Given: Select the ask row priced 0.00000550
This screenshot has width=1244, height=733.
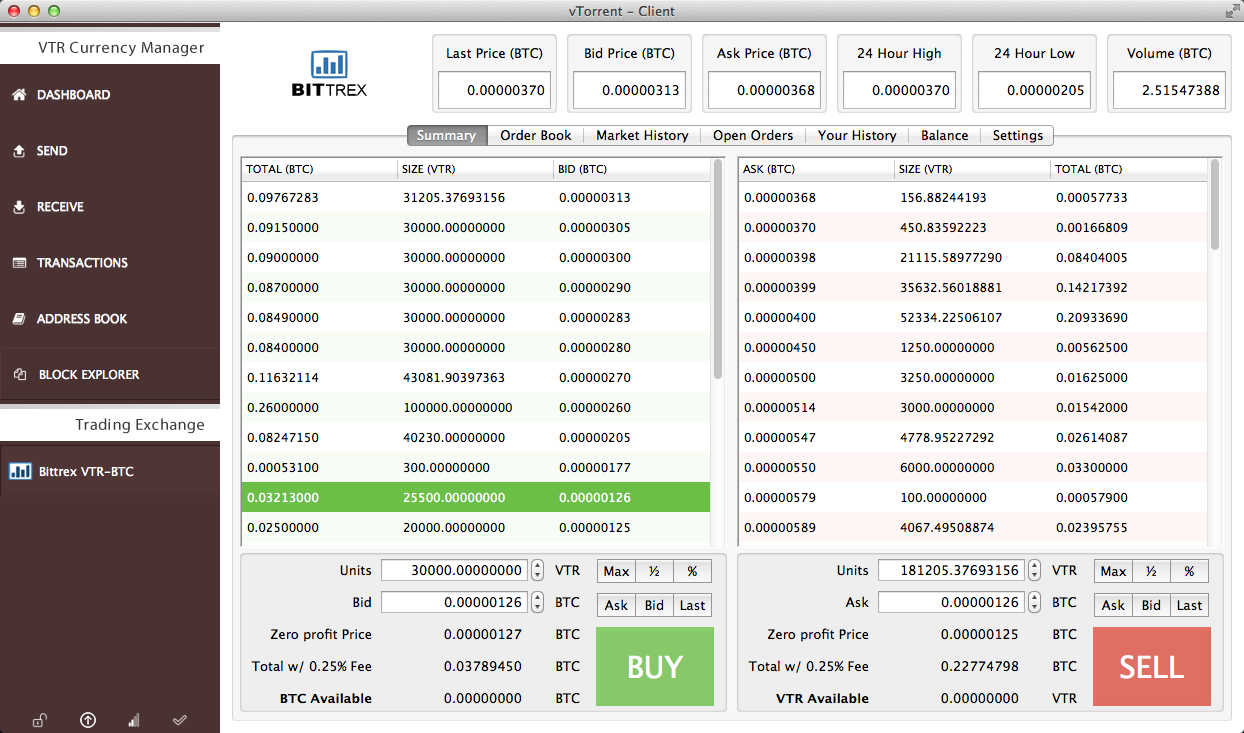Looking at the screenshot, I should (x=973, y=468).
